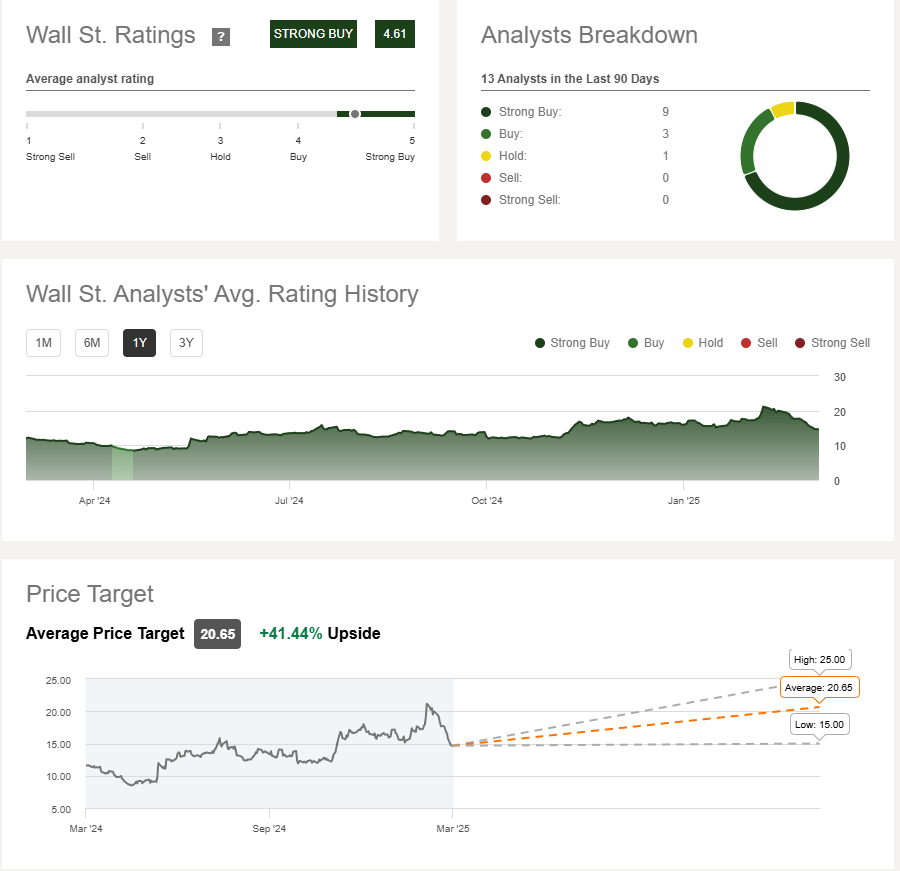The height and width of the screenshot is (871, 900).
Task: Click the marker on the average analyst rating scale
Action: 355,114
